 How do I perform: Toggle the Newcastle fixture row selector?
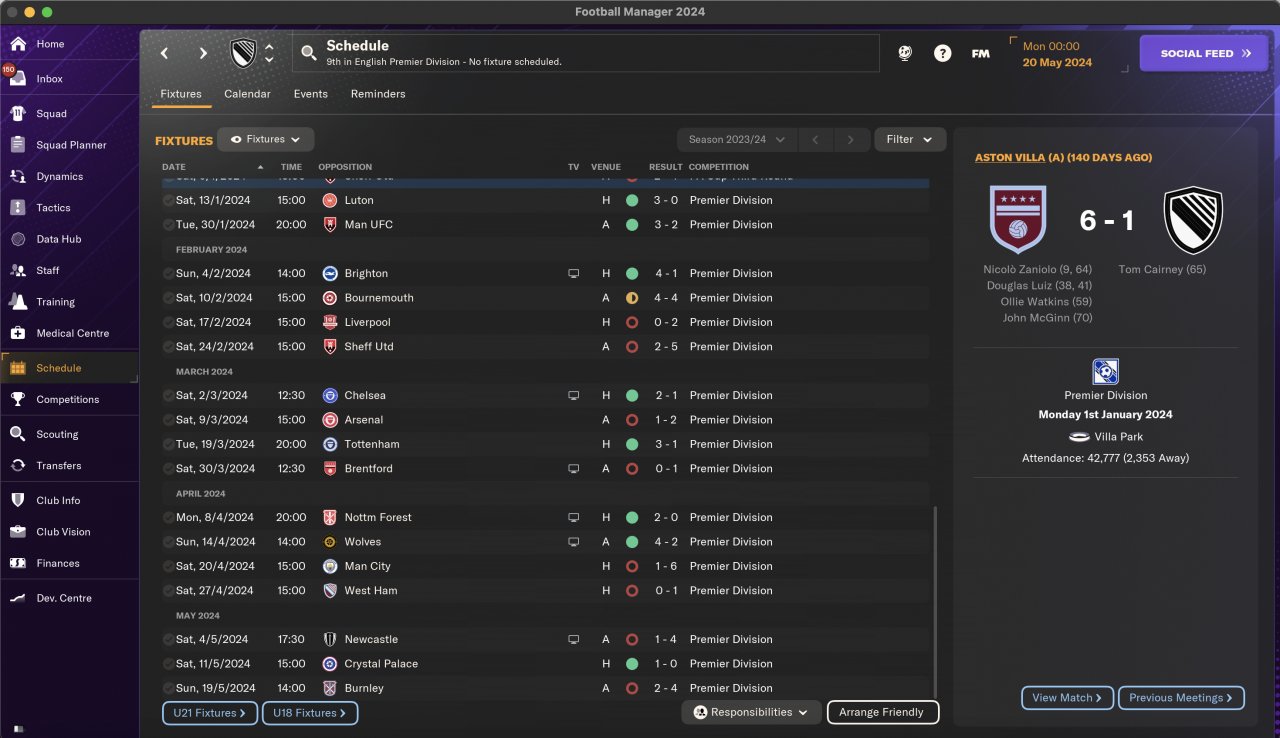click(168, 639)
